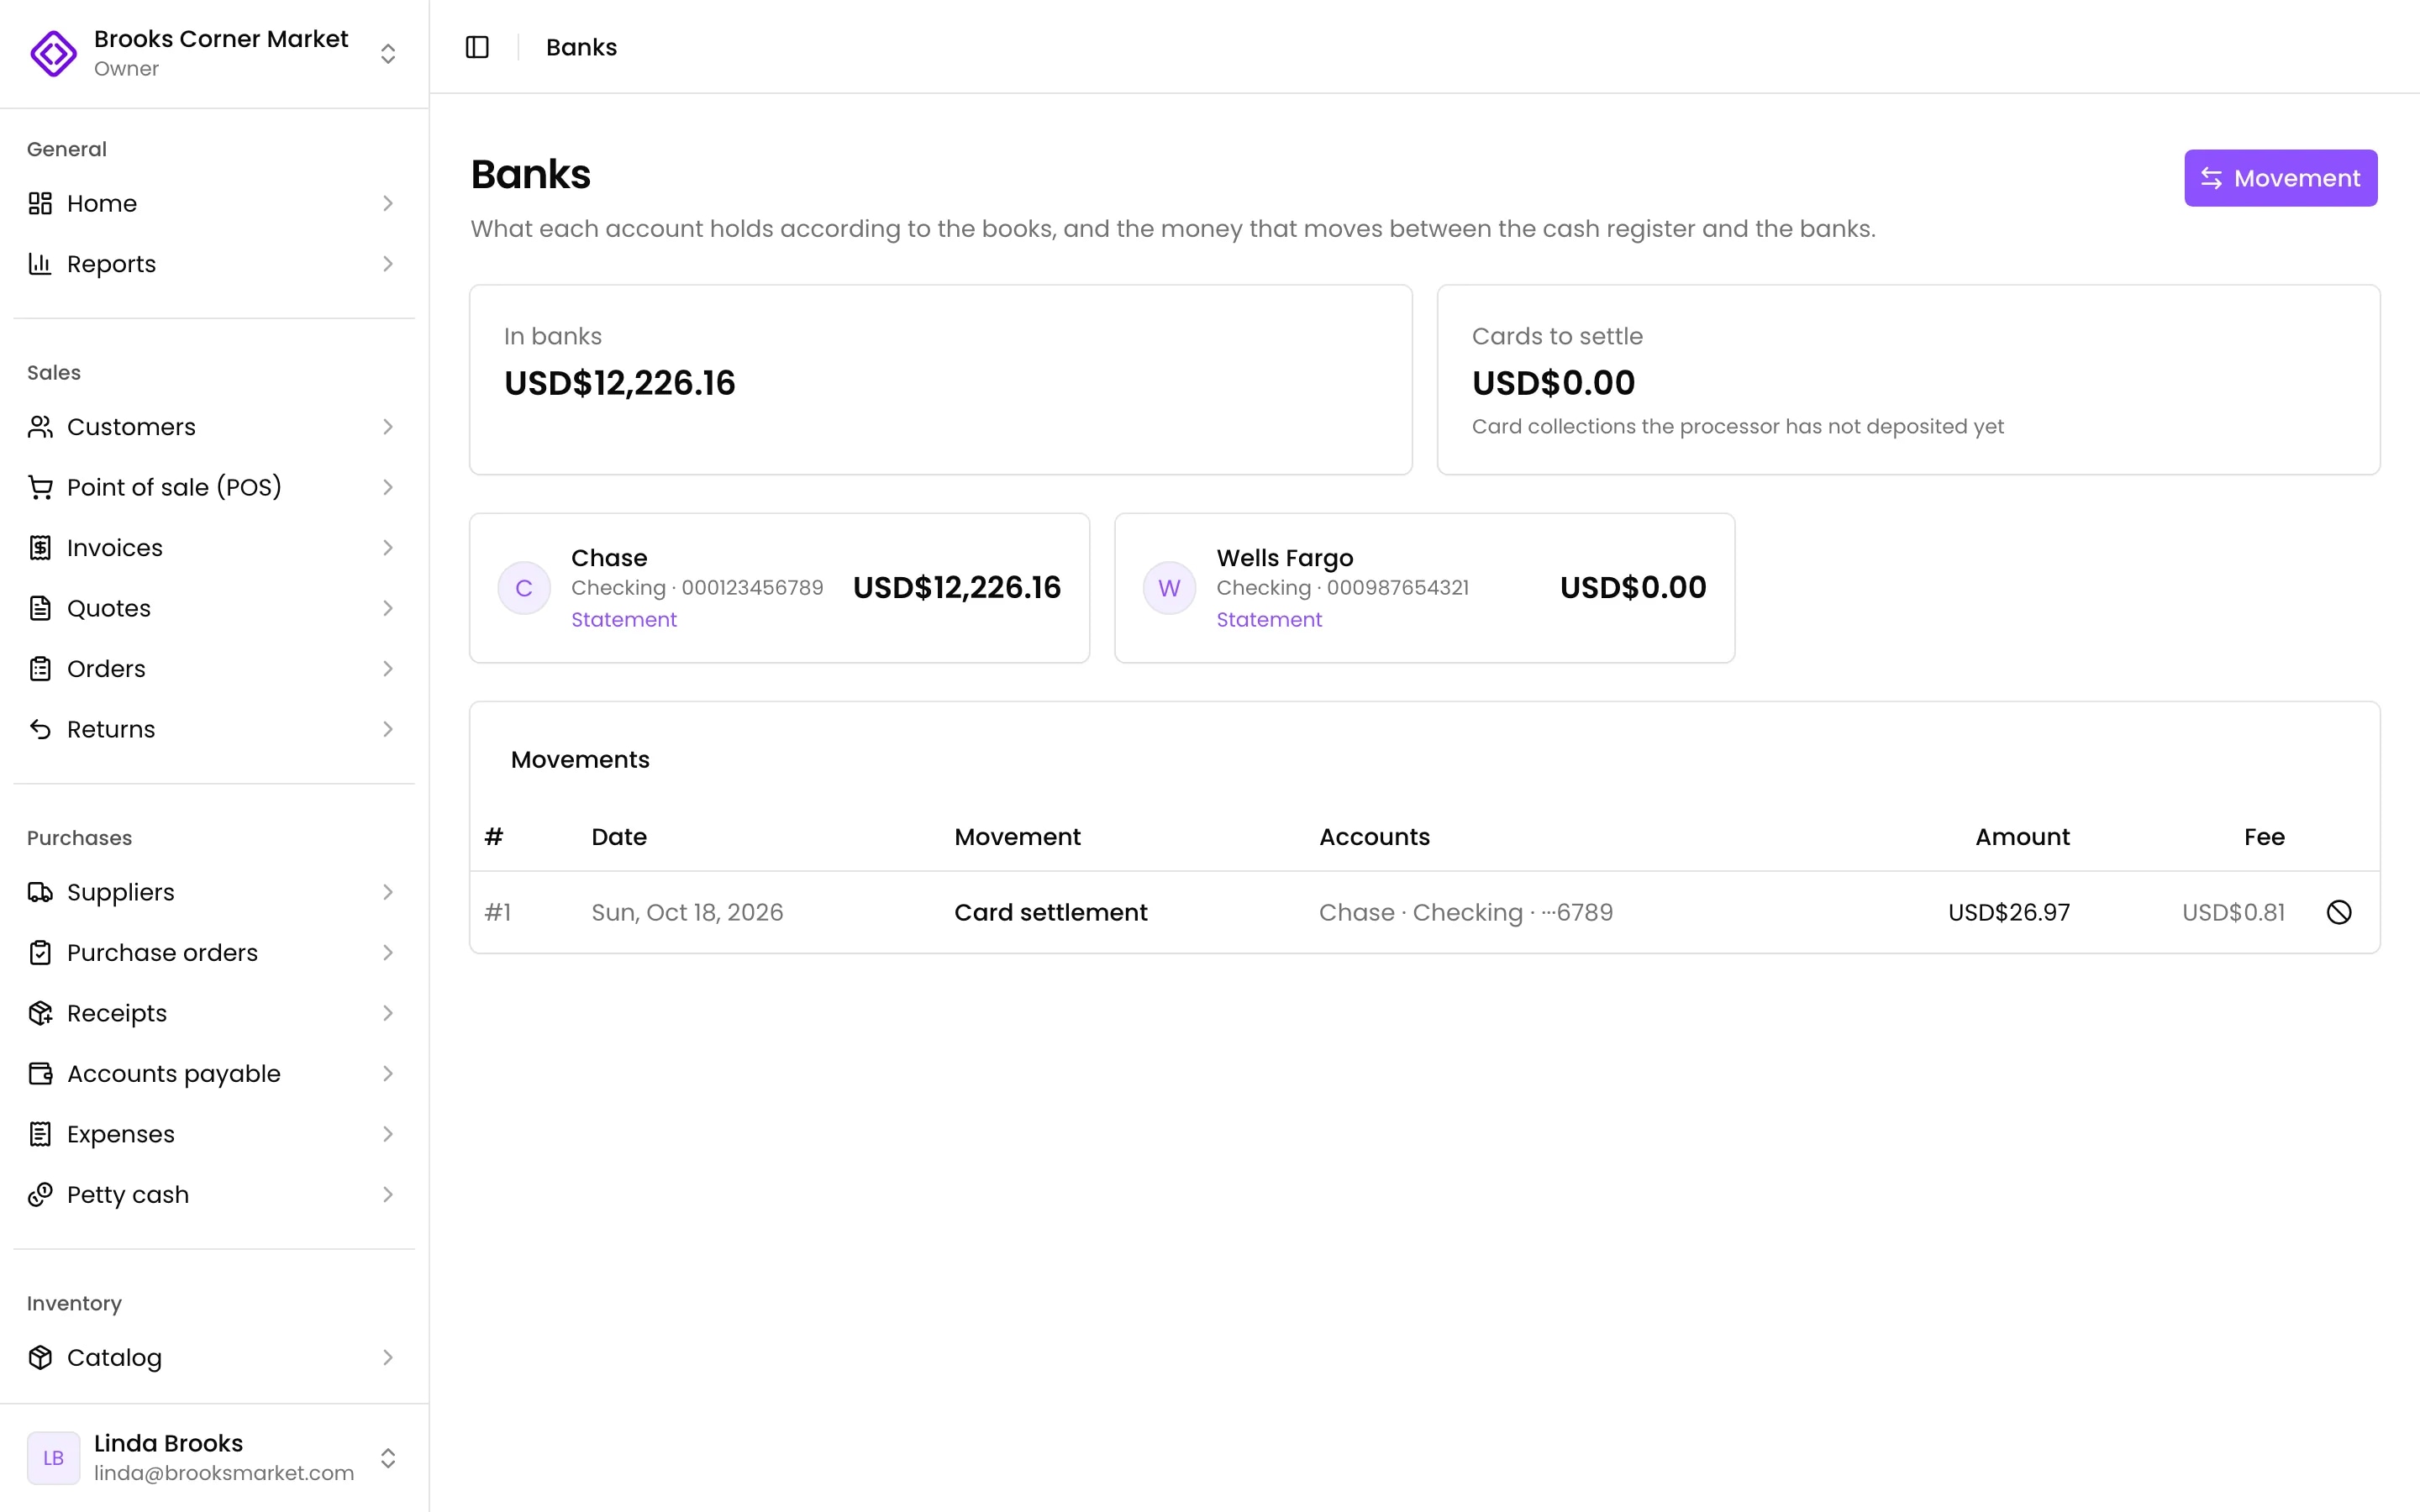This screenshot has height=1512, width=2420.
Task: Click the Home dashboard icon
Action: tap(40, 203)
